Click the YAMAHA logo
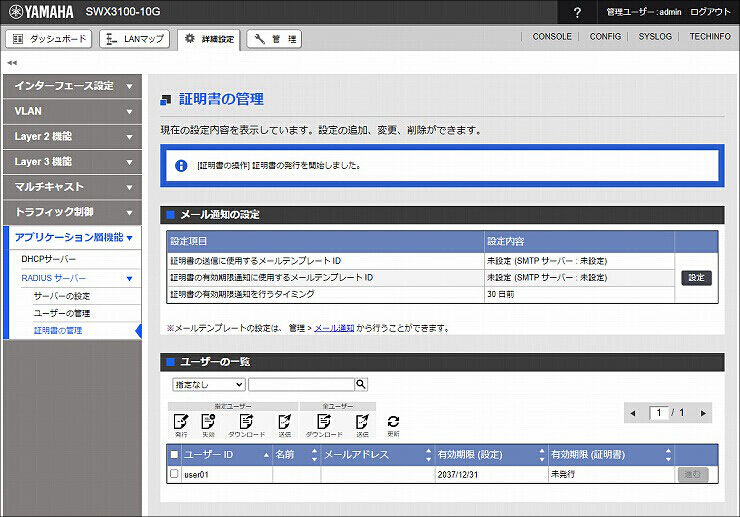This screenshot has height=517, width=740. (42, 12)
